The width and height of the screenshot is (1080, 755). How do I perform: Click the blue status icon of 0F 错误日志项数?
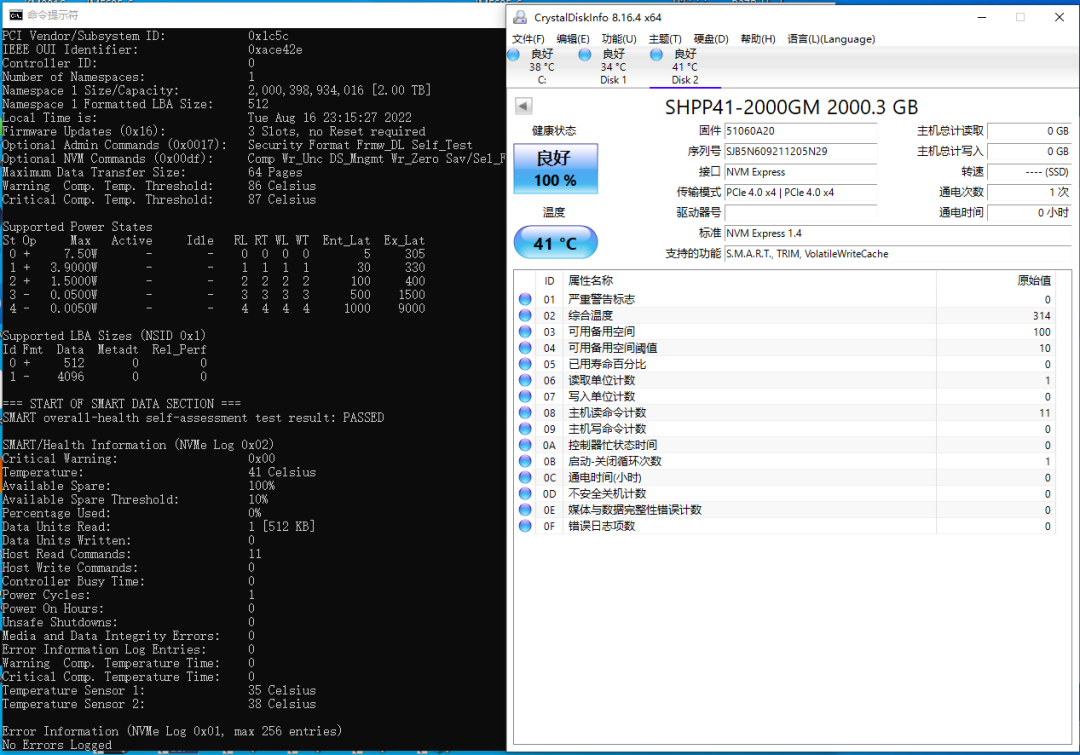(x=525, y=526)
